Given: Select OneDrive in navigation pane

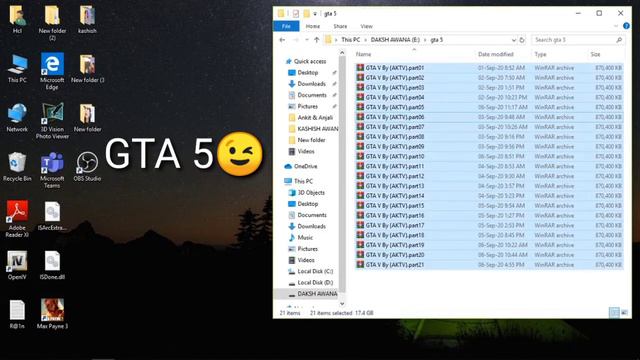Looking at the screenshot, I should 305,166.
